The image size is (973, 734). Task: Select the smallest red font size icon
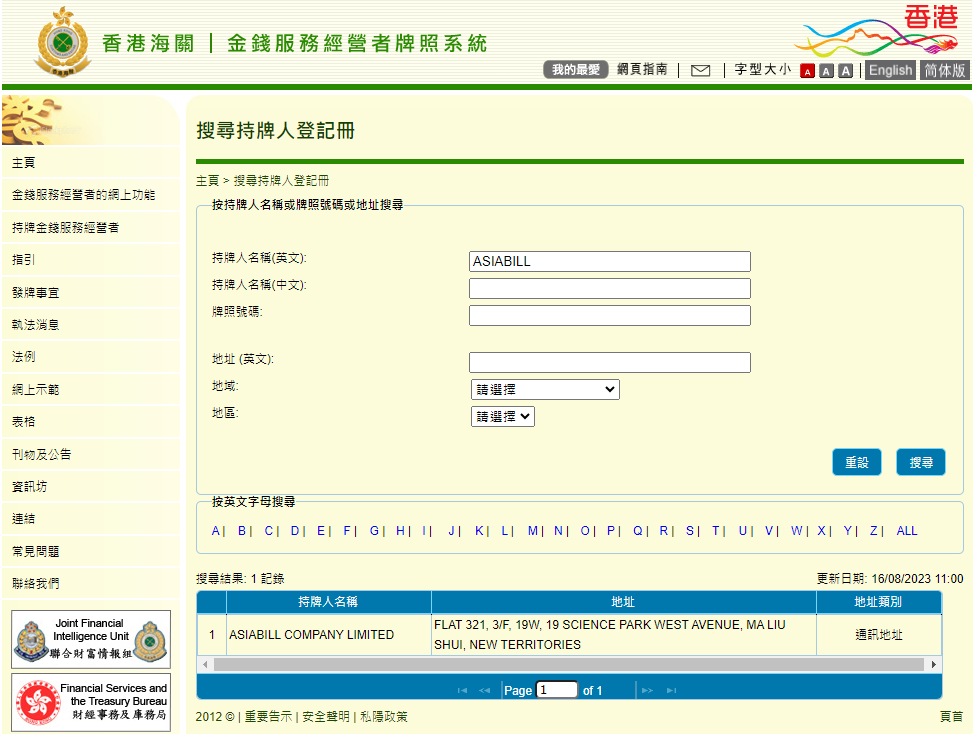pos(807,70)
